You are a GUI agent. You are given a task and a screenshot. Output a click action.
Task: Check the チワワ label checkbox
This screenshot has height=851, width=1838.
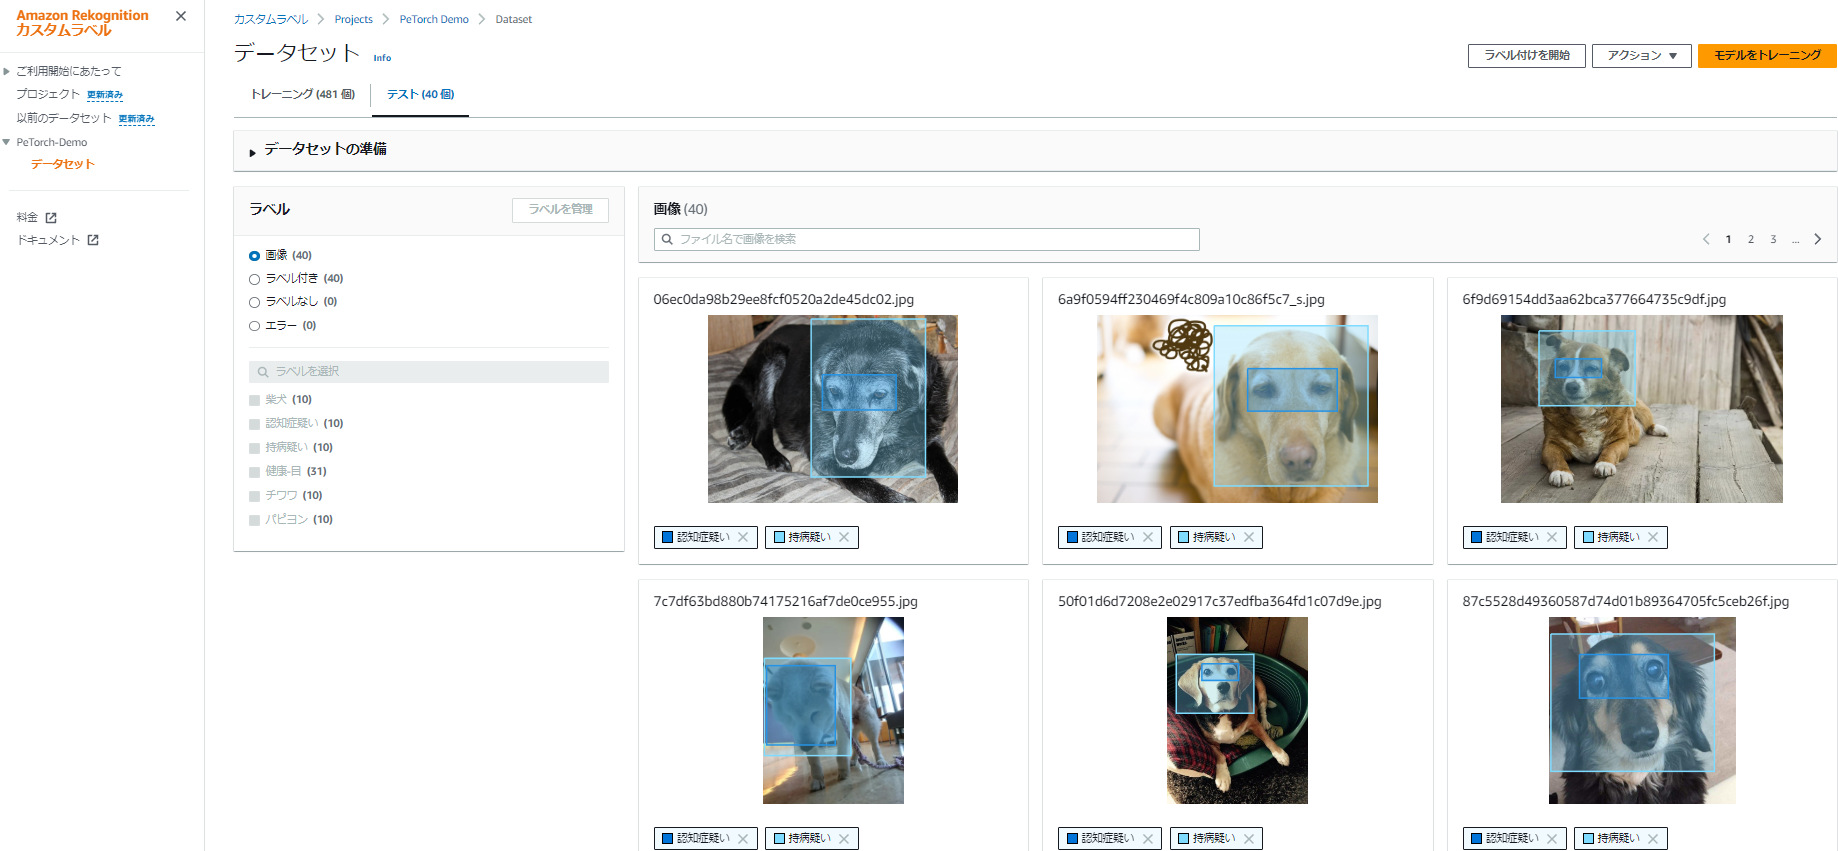(x=254, y=496)
